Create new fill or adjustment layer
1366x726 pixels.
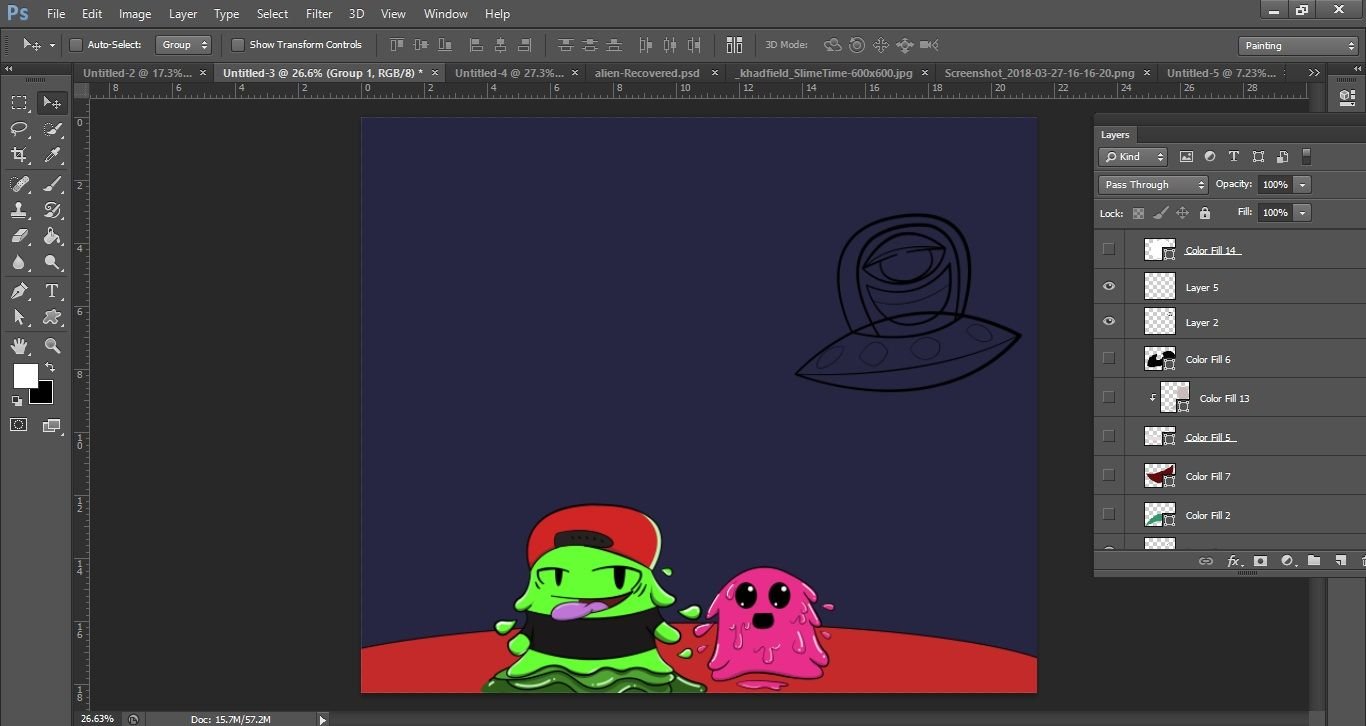tap(1287, 561)
